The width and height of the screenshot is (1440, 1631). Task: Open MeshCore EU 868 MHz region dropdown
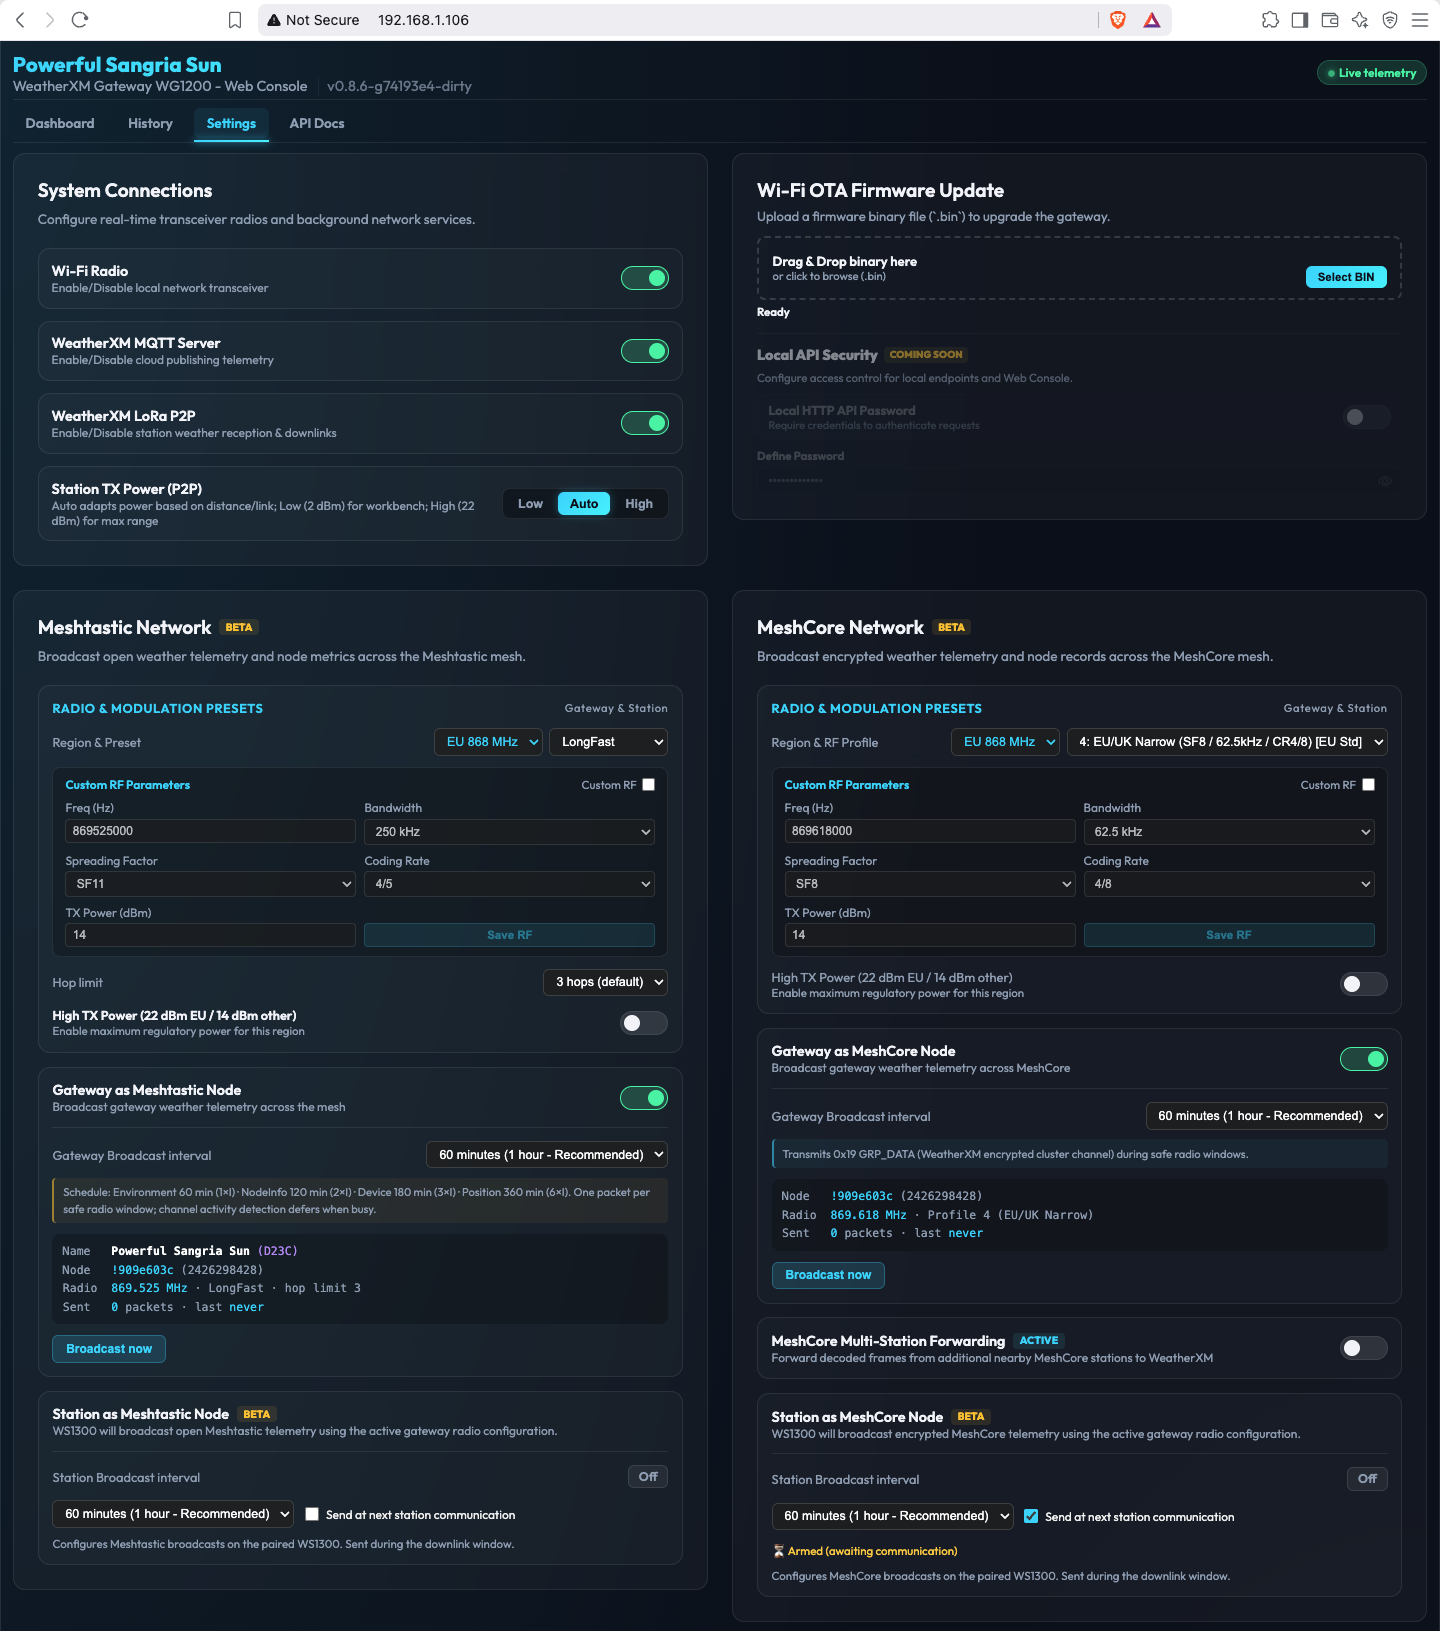coord(1006,742)
